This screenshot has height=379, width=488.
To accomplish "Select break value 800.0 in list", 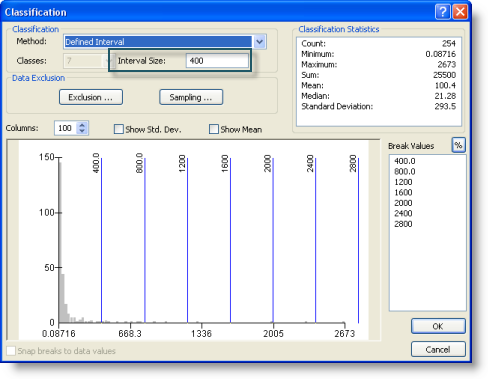I will (405, 171).
